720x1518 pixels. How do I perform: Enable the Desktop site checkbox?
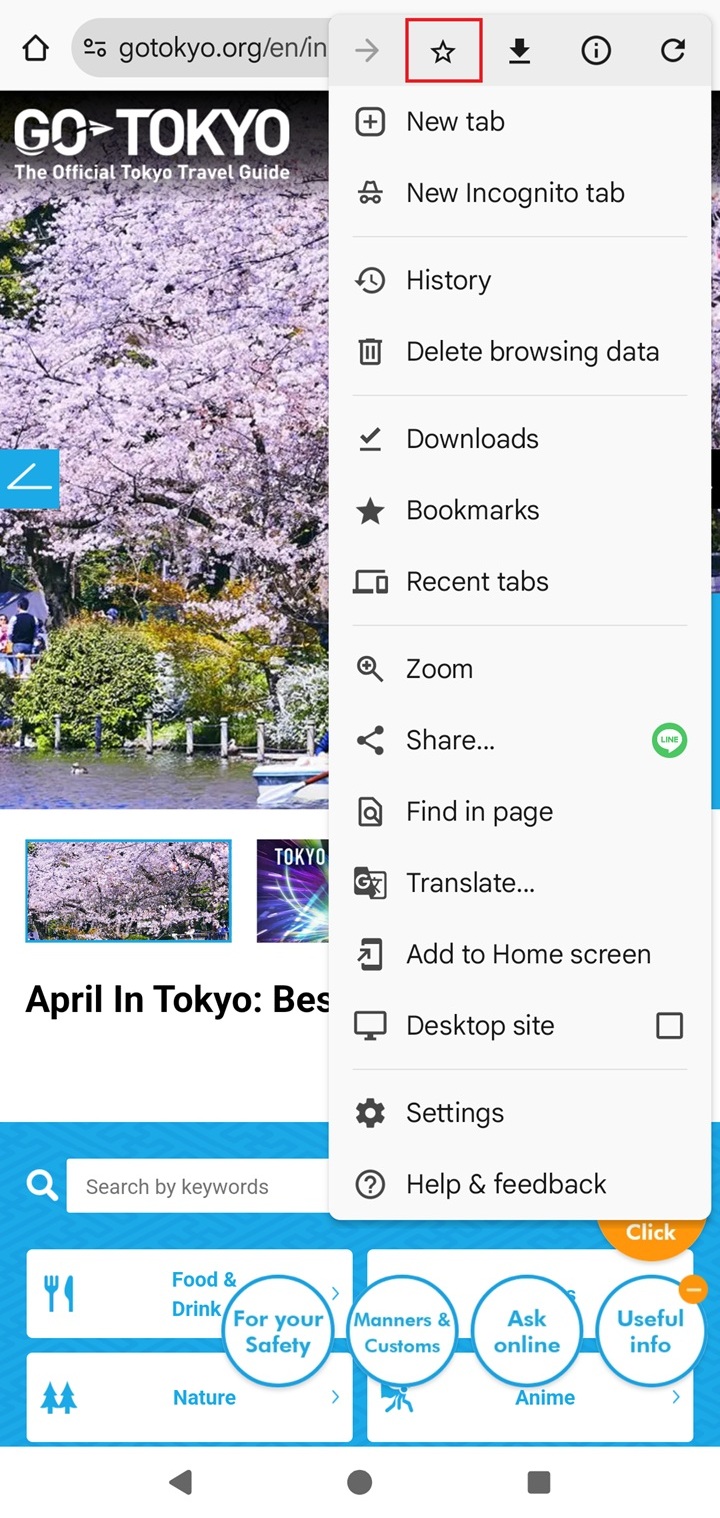click(669, 1026)
